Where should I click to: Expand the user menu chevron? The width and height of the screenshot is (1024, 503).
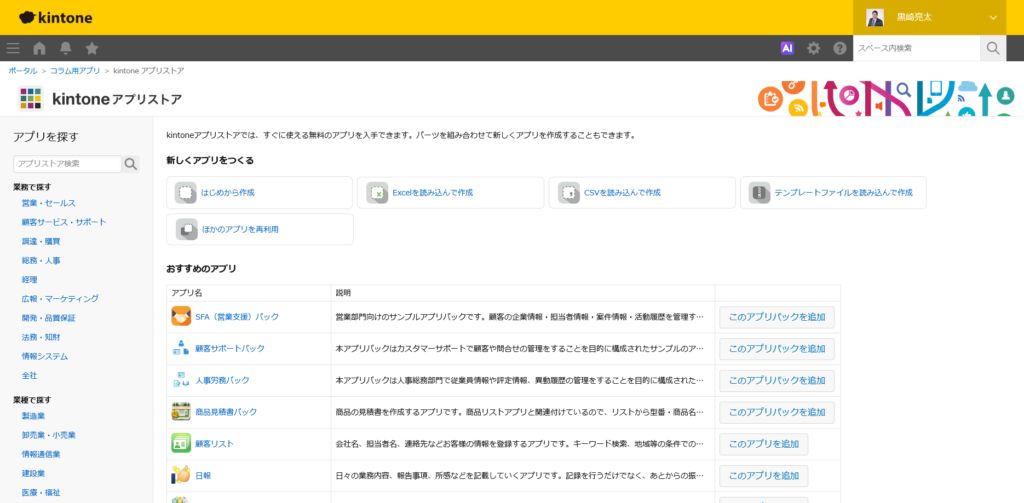(x=993, y=18)
